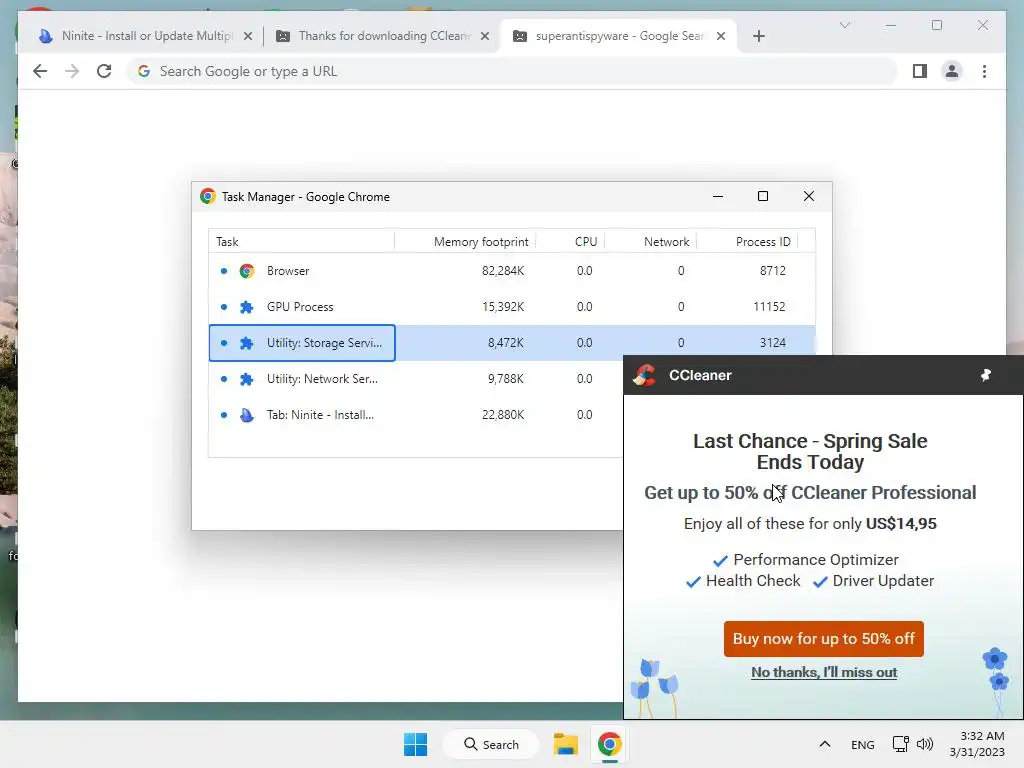Open ENG language switcher
Image resolution: width=1024 pixels, height=768 pixels.
(863, 744)
